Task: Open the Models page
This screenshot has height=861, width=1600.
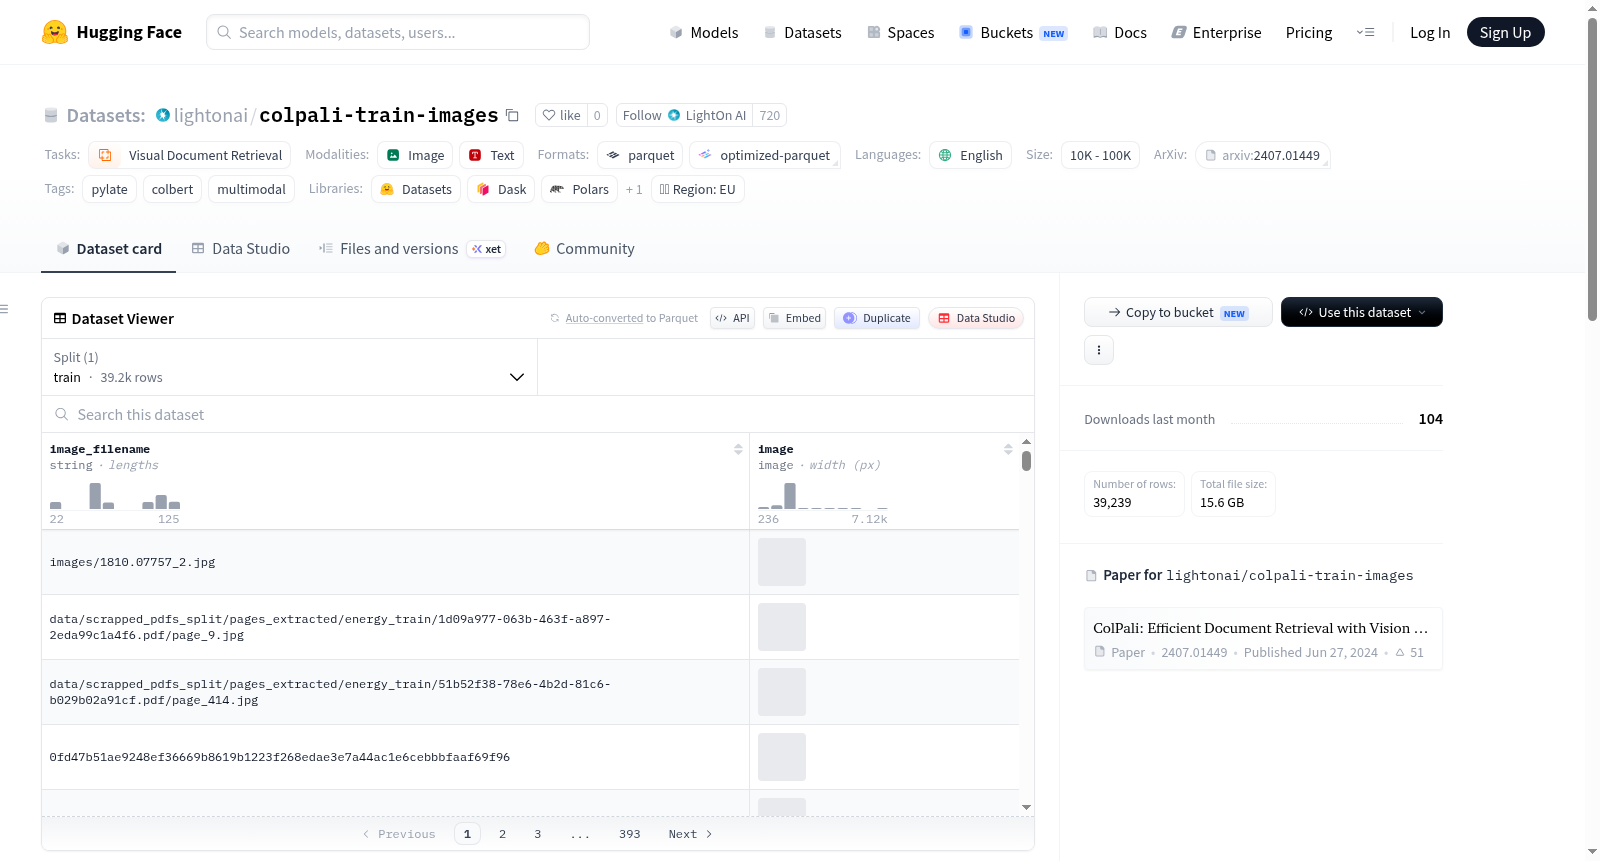Action: (704, 32)
